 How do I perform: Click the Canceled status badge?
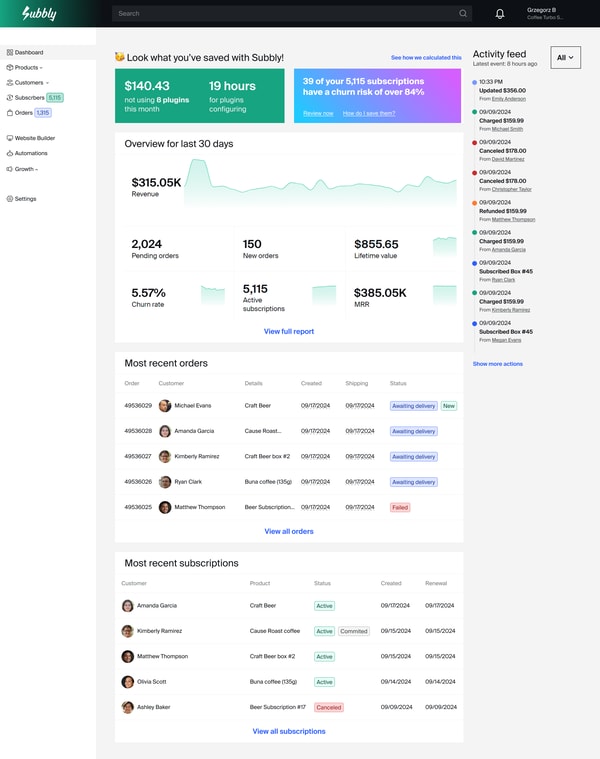(x=329, y=708)
